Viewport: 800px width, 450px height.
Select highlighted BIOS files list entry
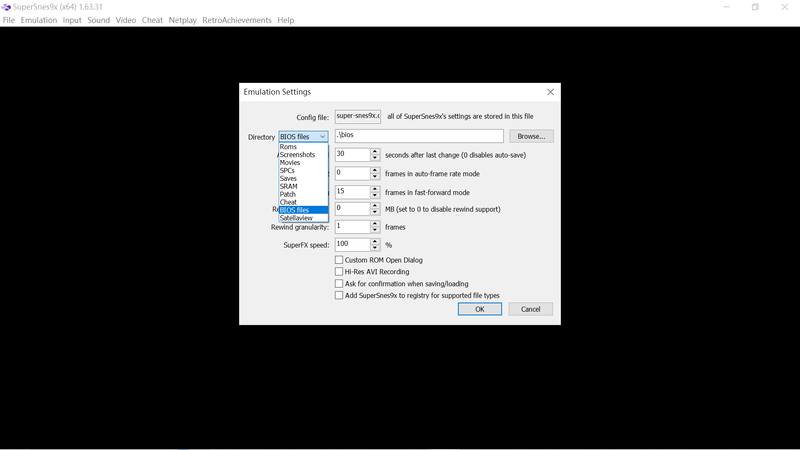[303, 210]
